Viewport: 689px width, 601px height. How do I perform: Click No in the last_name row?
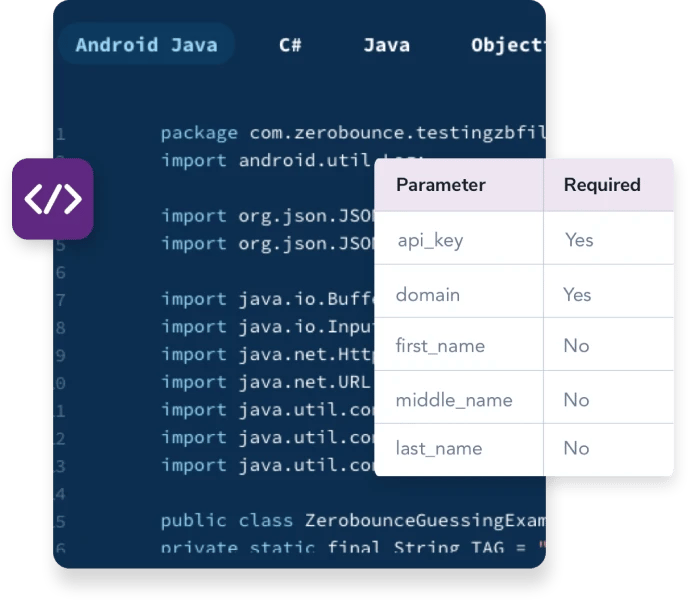576,448
